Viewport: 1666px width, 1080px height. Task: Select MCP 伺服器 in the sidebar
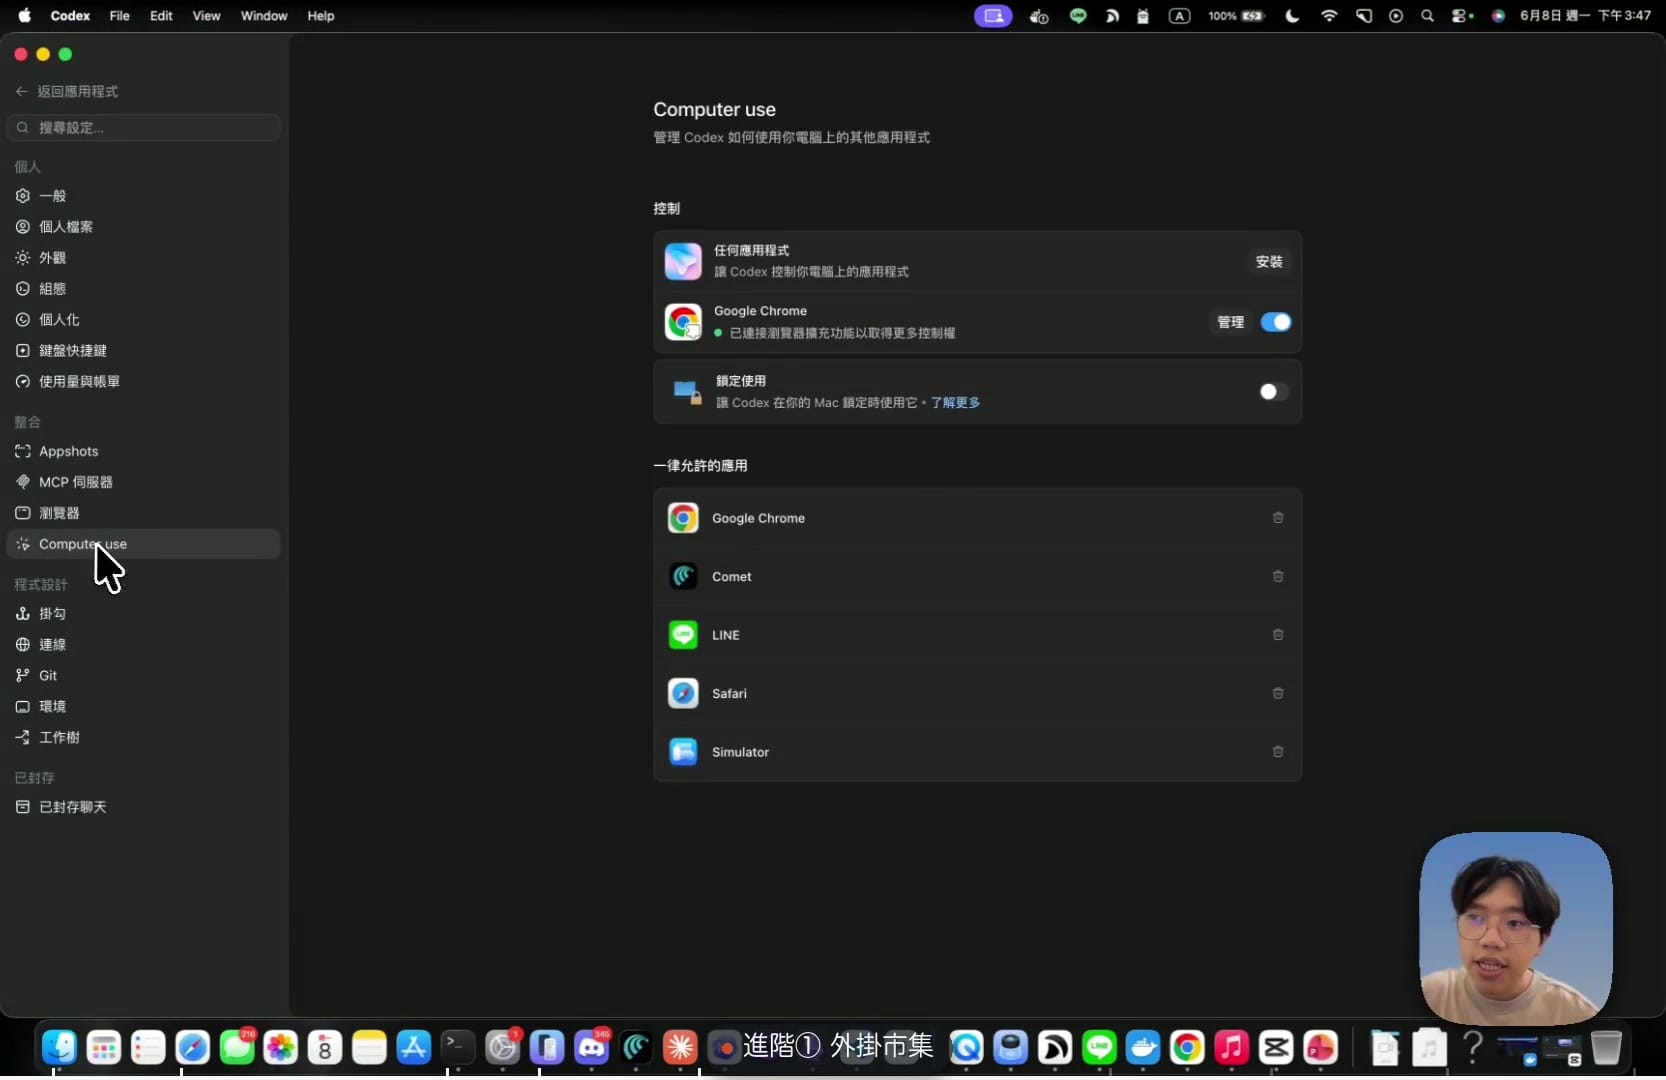click(x=144, y=482)
